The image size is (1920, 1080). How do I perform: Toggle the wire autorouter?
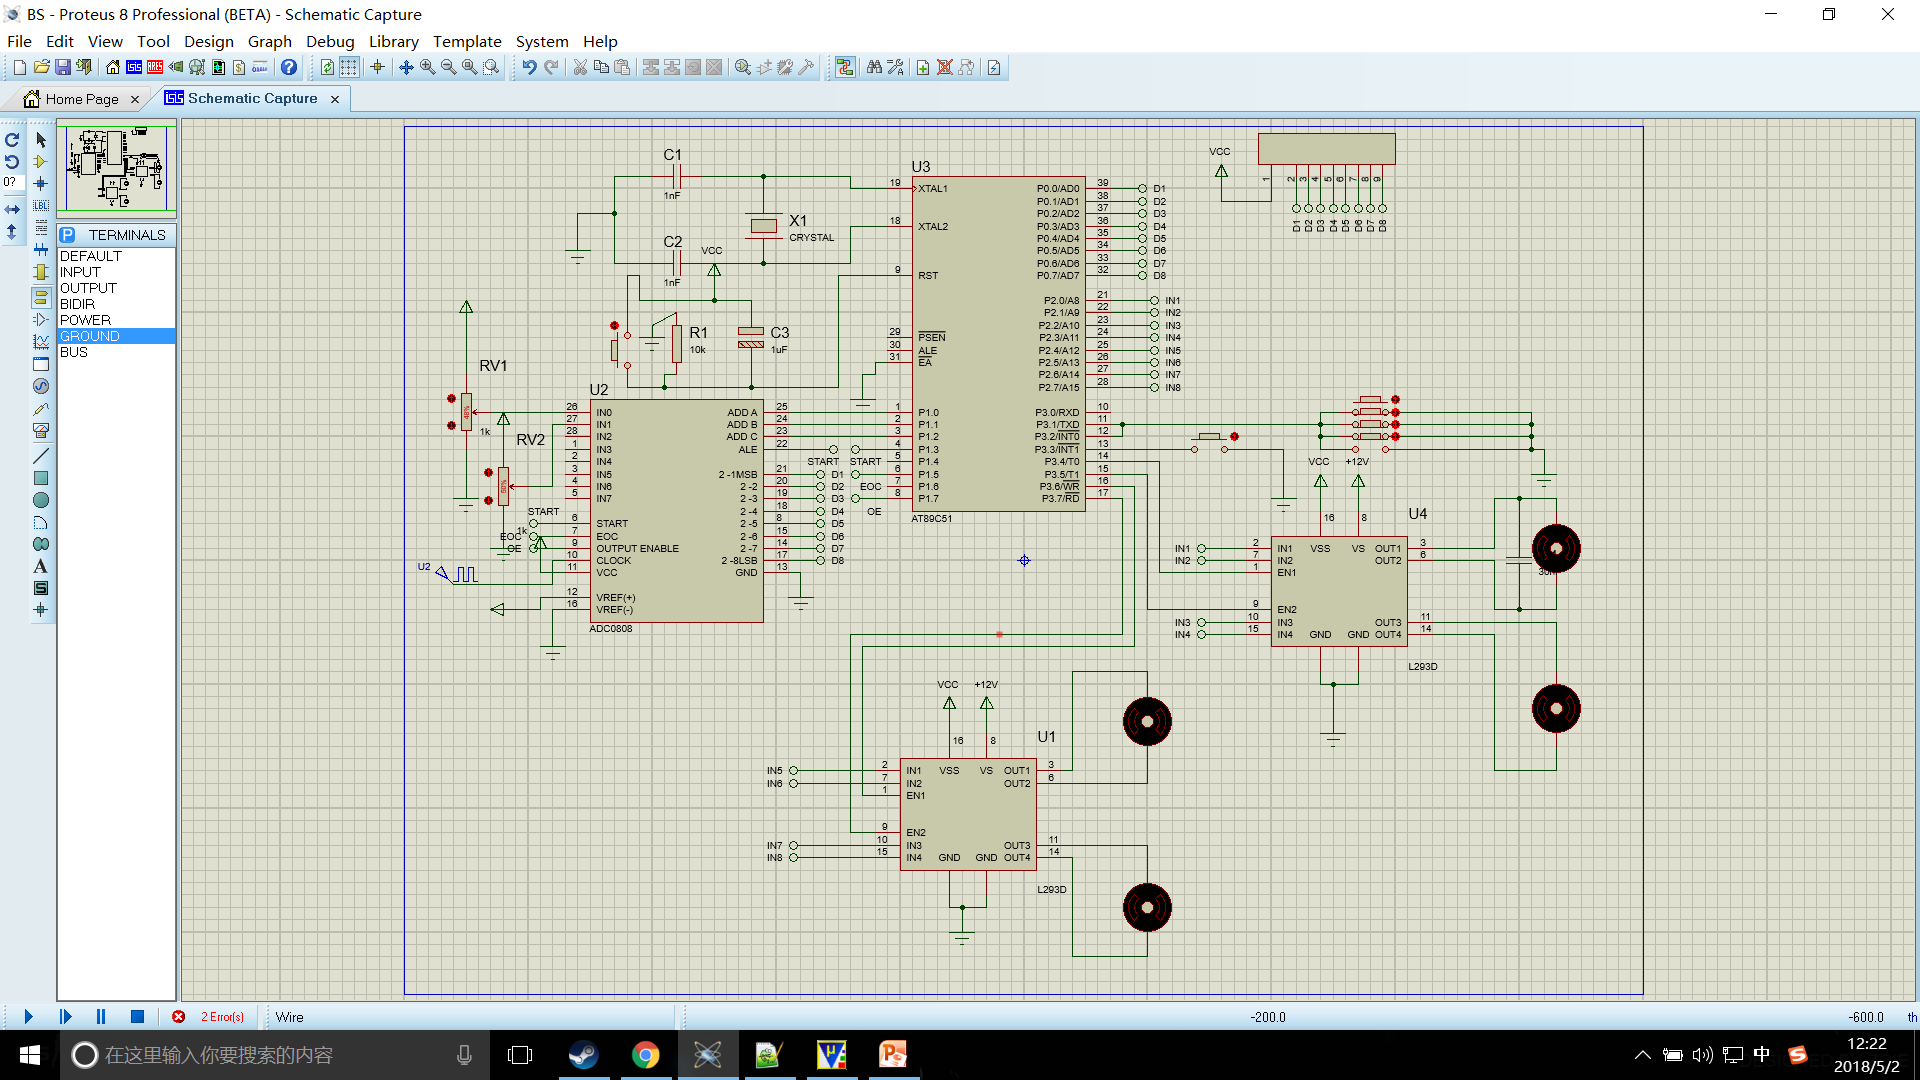(x=845, y=67)
